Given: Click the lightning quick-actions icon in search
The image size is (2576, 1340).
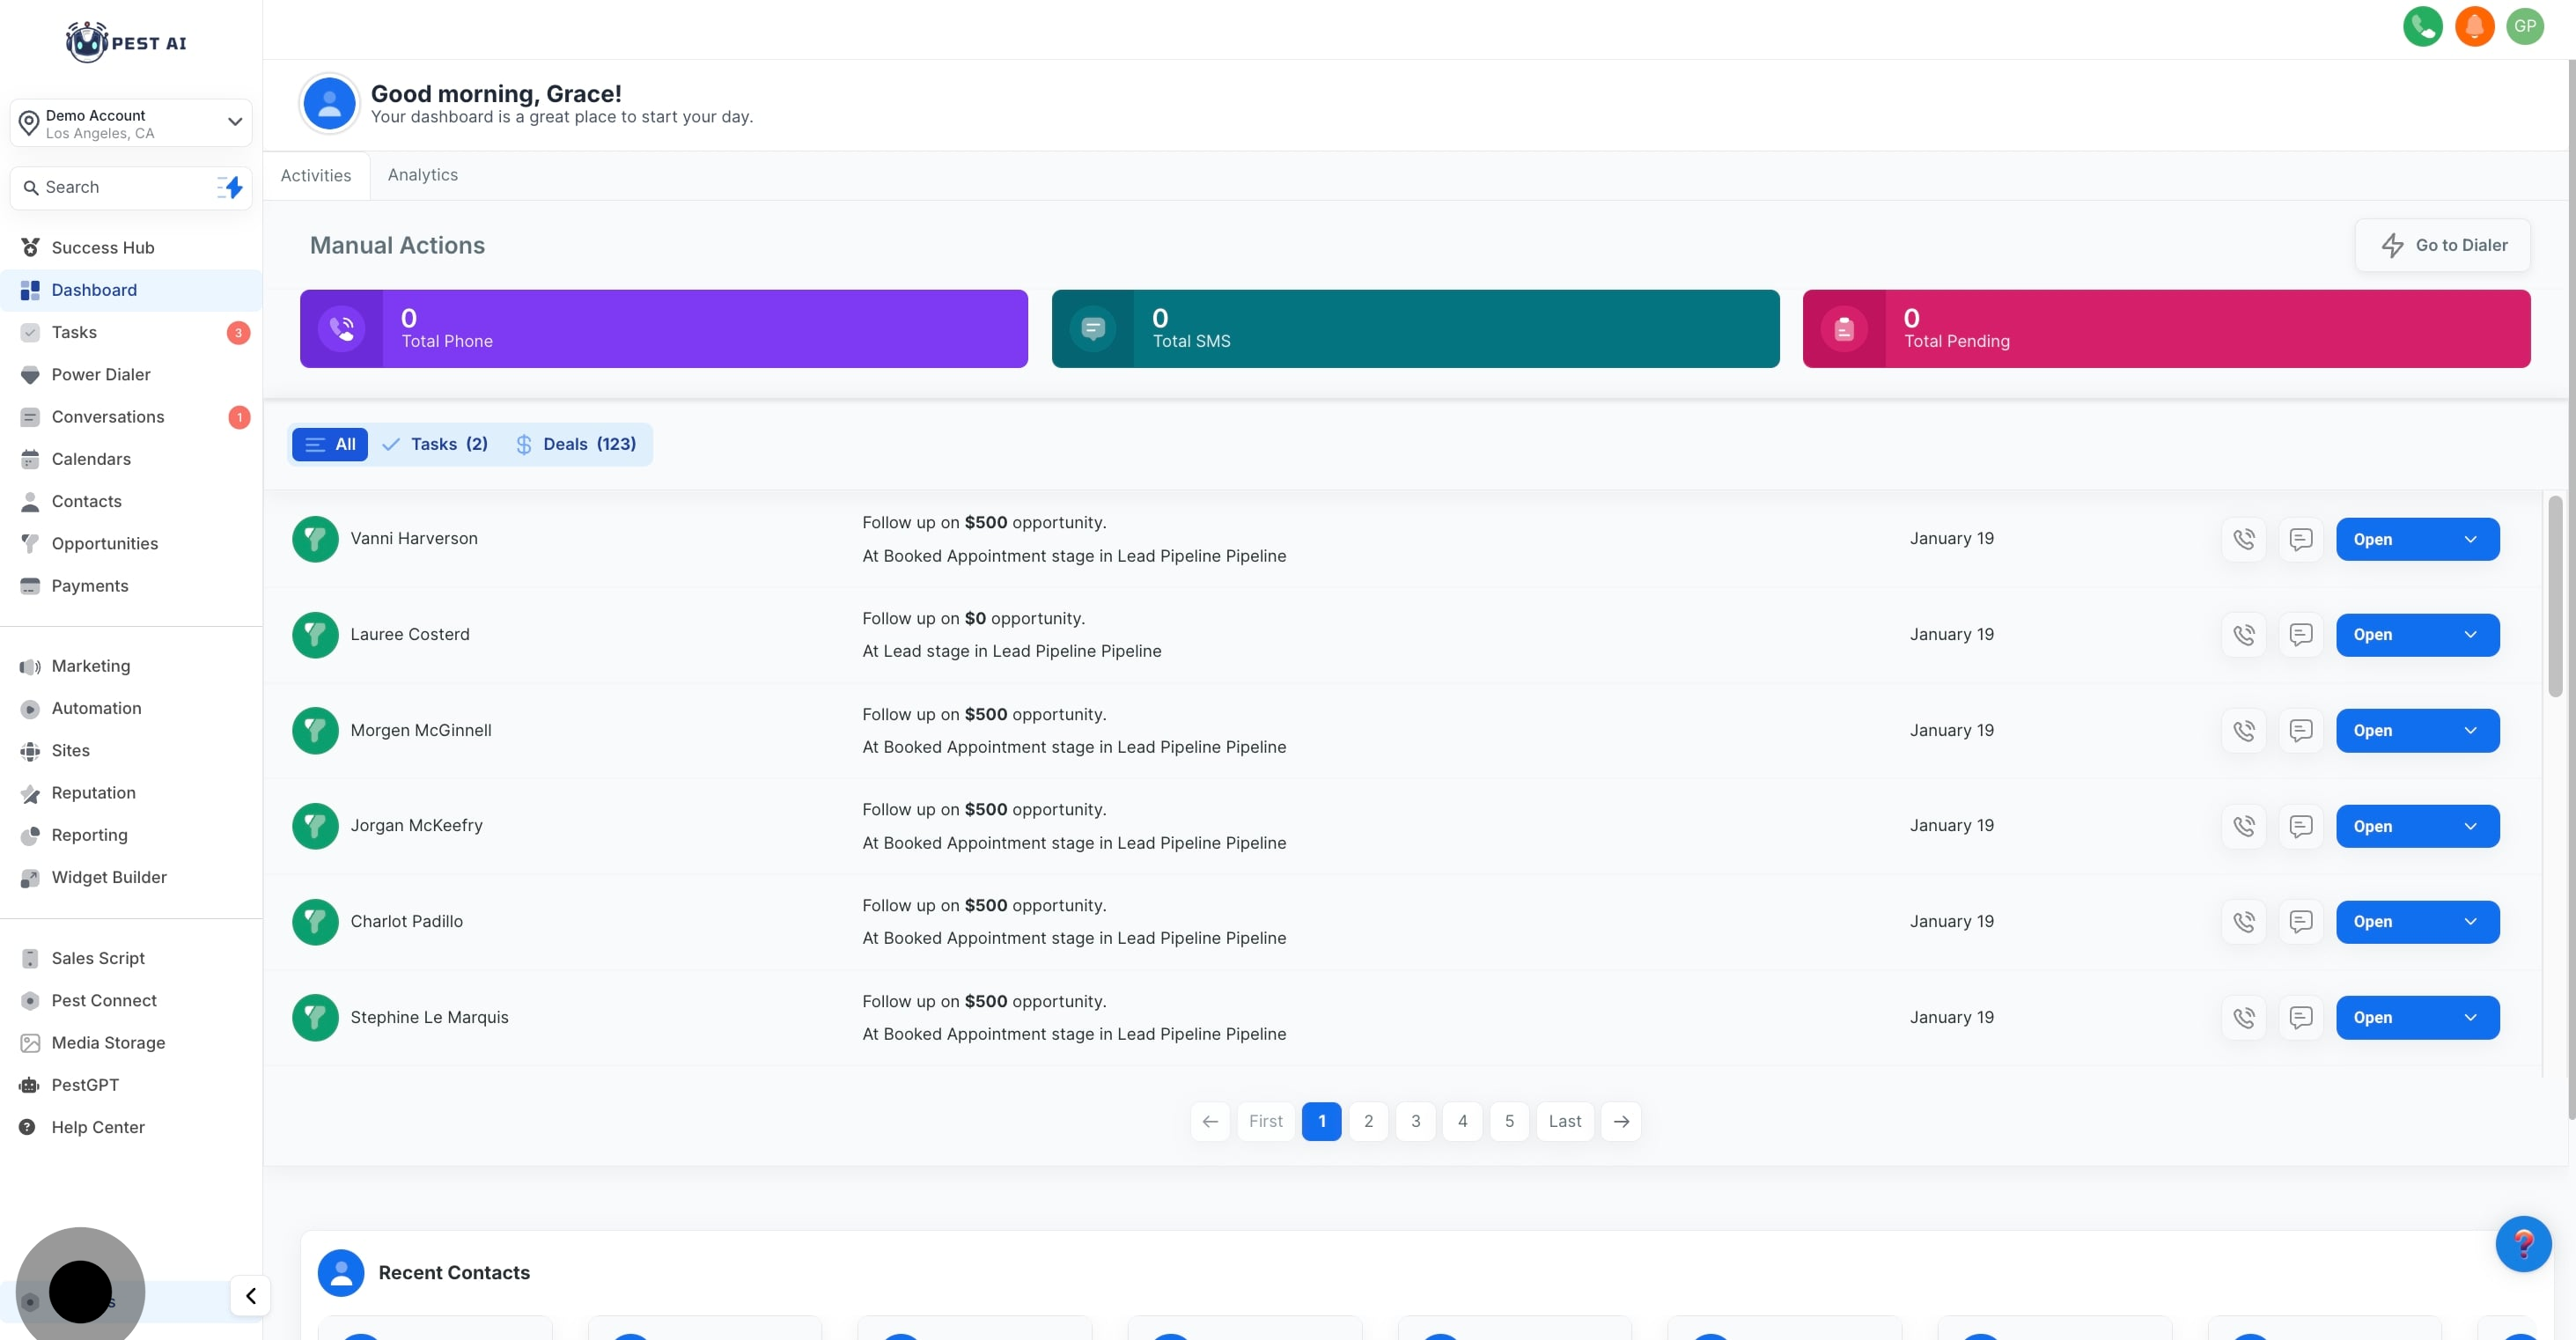Looking at the screenshot, I should pyautogui.click(x=231, y=187).
